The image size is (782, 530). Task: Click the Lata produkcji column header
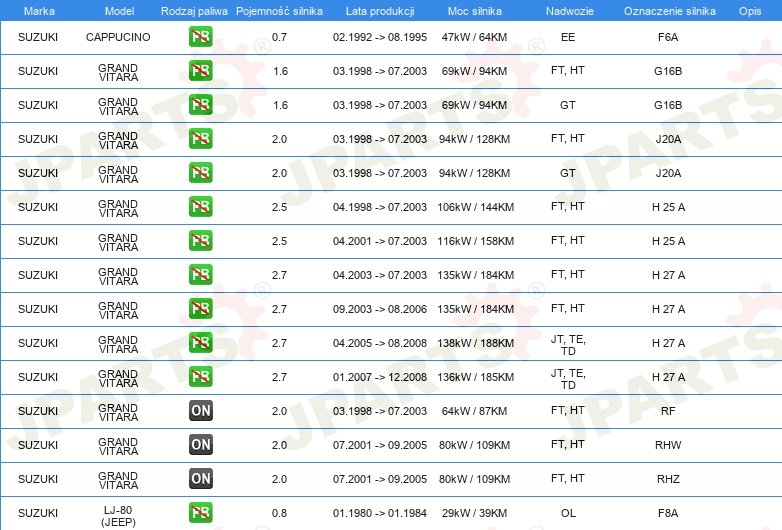[380, 11]
